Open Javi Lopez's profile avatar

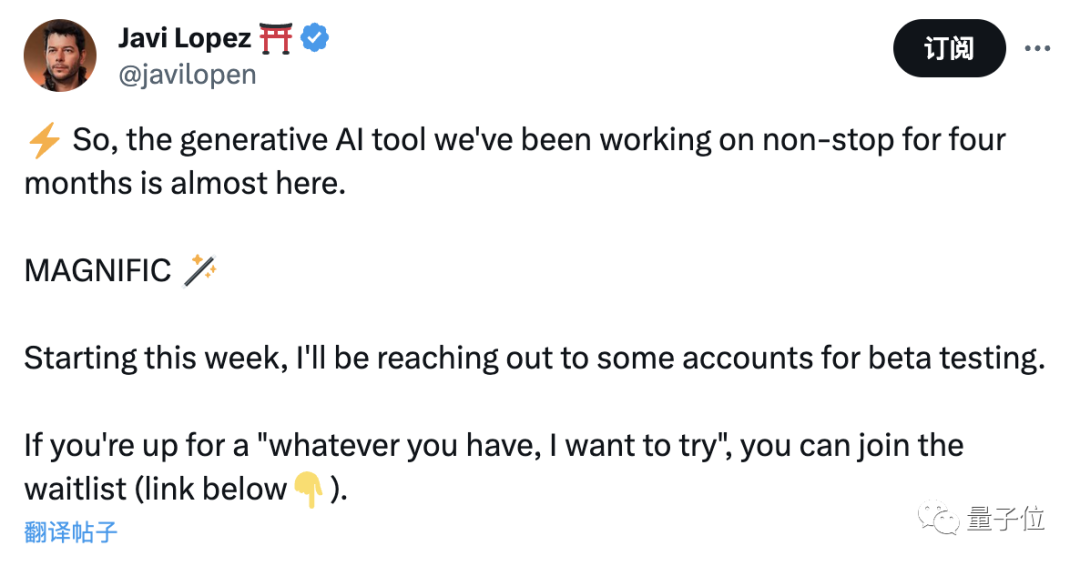(60, 55)
